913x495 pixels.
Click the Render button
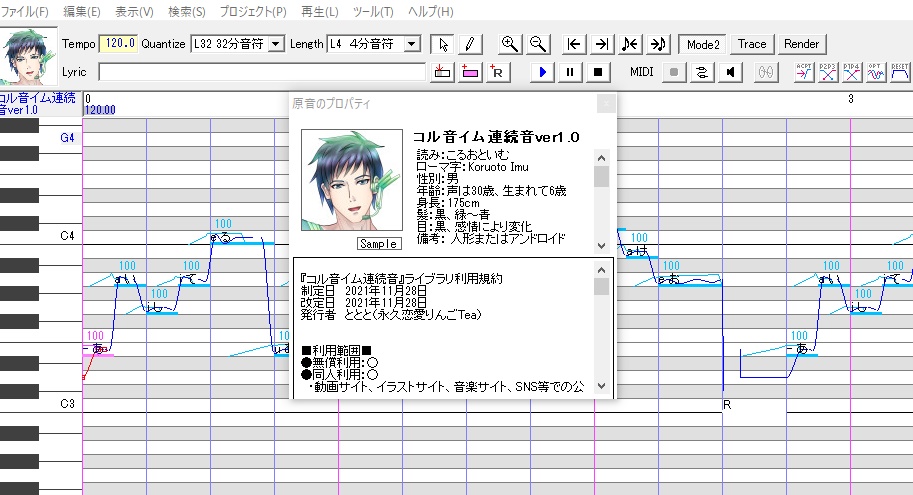click(801, 44)
